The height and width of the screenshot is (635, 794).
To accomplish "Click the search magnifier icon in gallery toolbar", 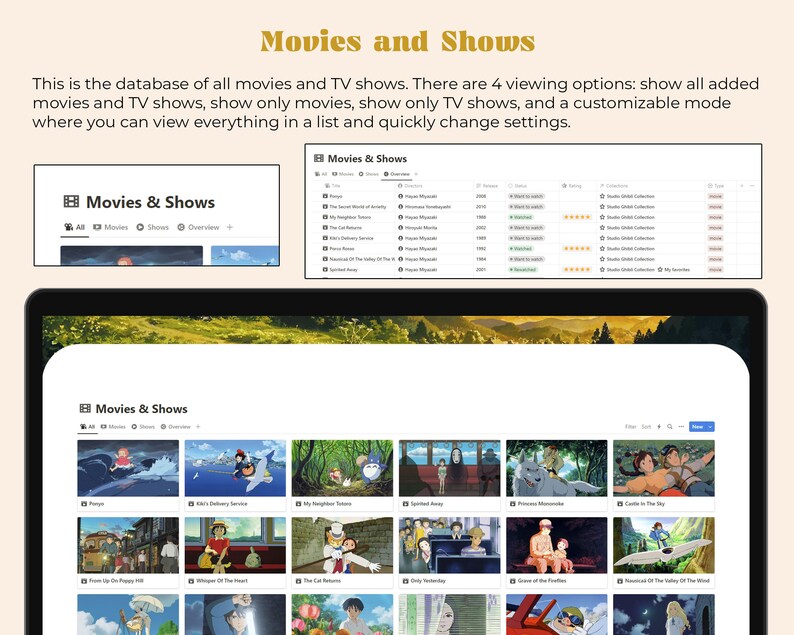I will click(669, 427).
